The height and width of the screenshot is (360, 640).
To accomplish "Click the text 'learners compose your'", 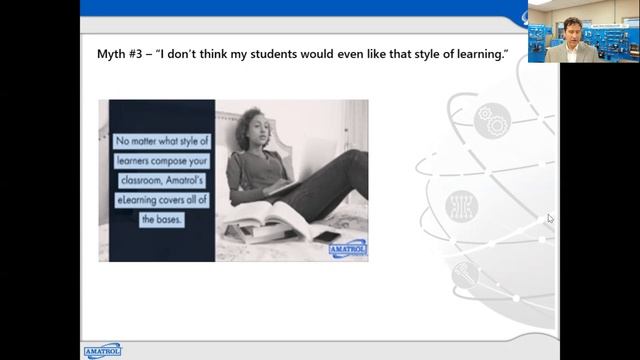I will [162, 161].
